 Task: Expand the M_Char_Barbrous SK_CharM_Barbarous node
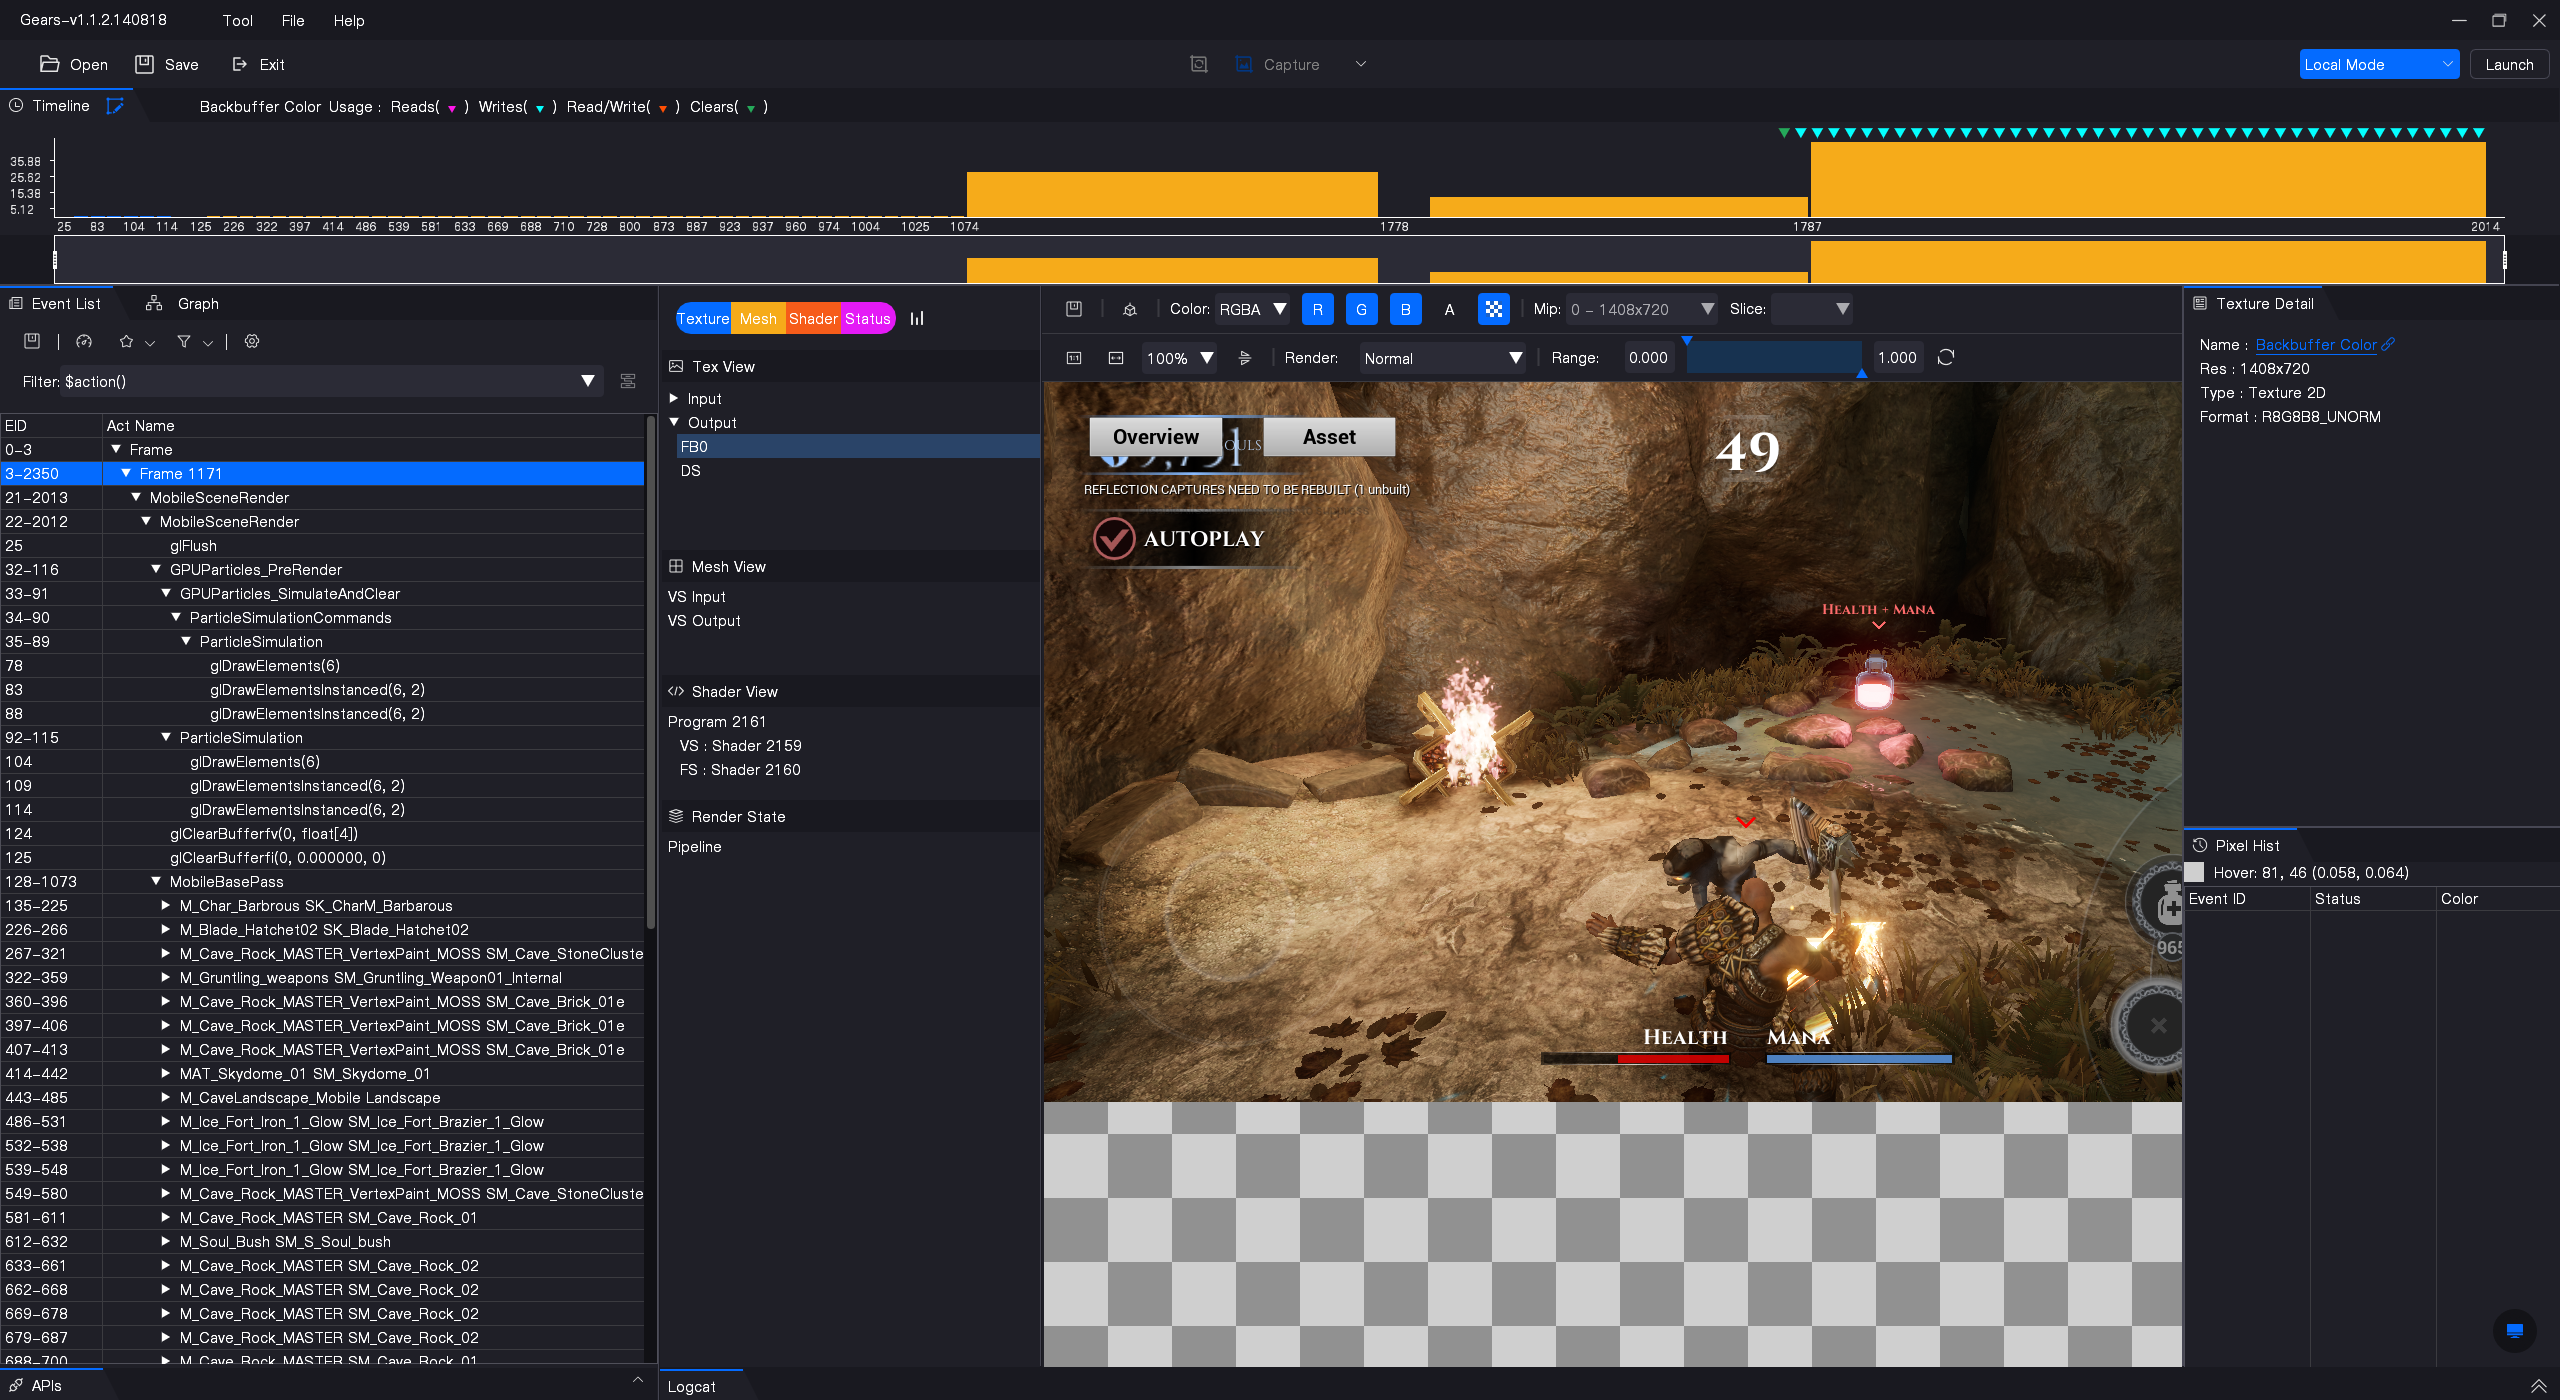coord(166,905)
